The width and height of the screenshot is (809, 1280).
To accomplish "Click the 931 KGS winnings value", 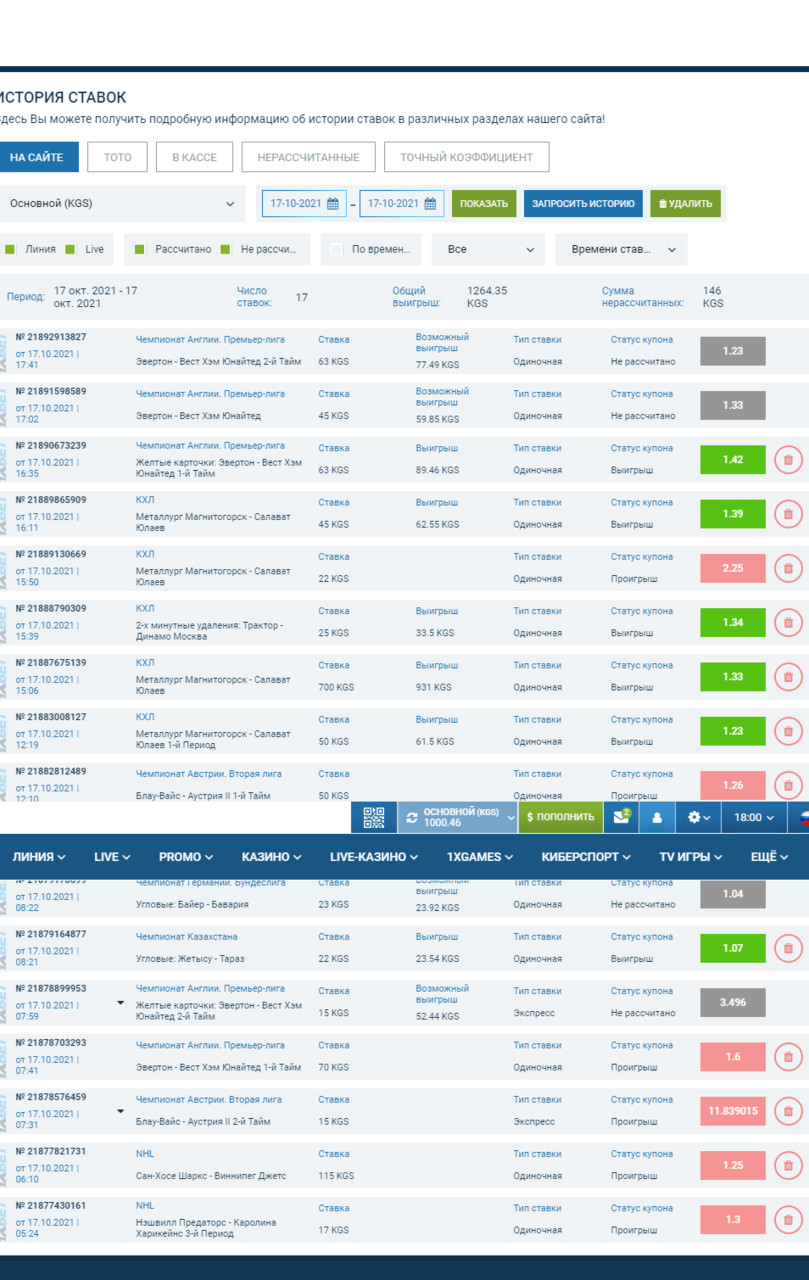I will (434, 687).
